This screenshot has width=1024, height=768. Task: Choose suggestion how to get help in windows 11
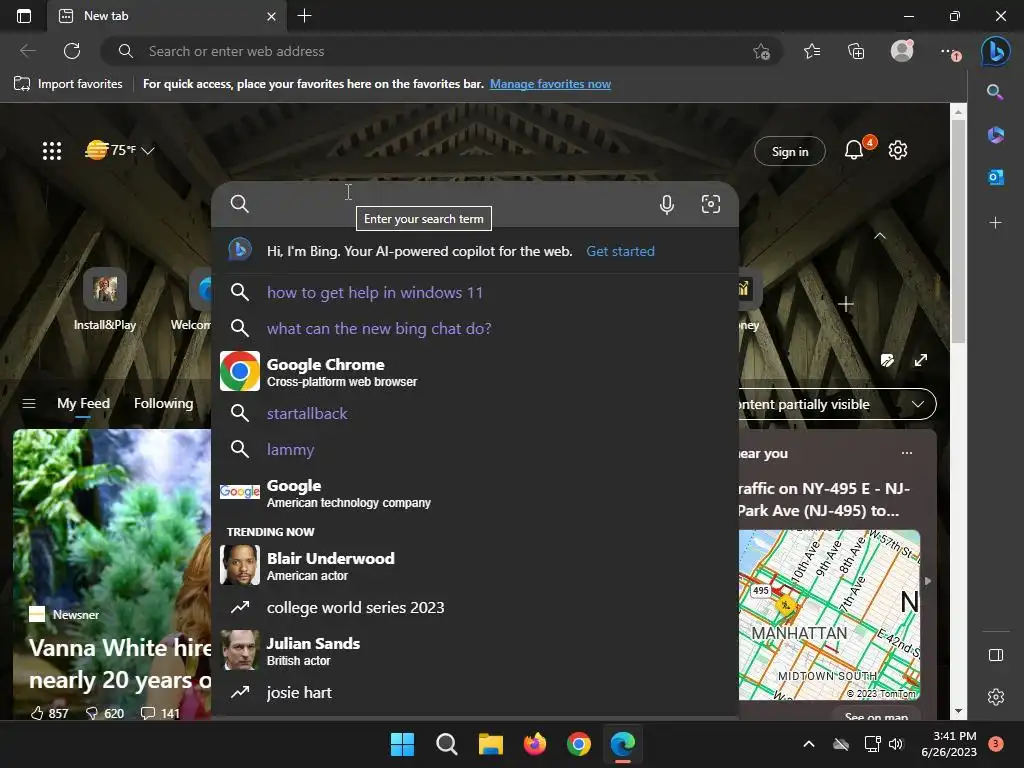coord(475,293)
